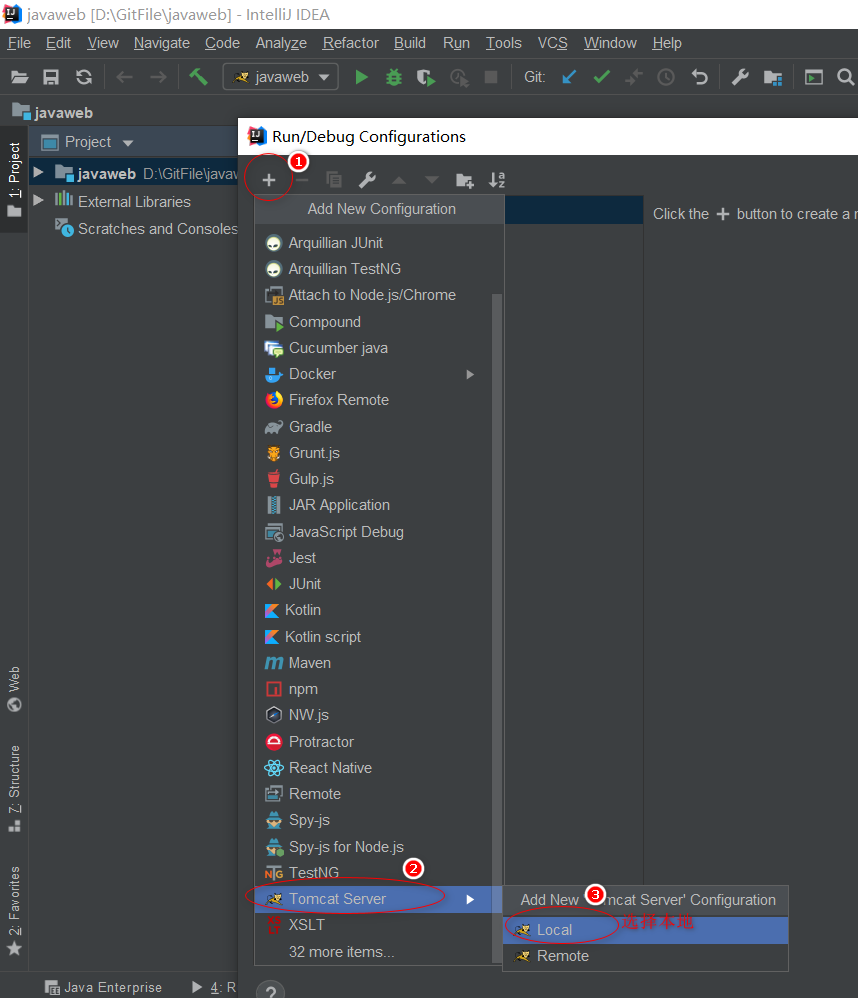Open the VCS menu
This screenshot has height=998, width=858.
[x=552, y=43]
